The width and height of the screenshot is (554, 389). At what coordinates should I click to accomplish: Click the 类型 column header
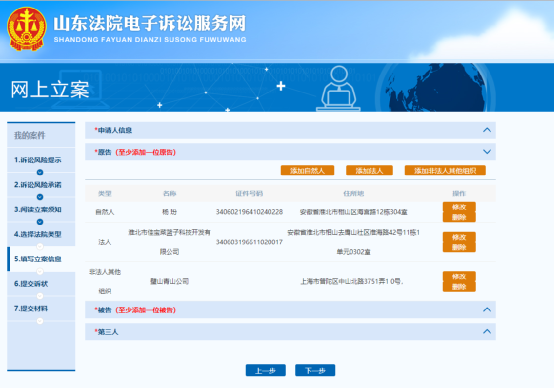tap(105, 194)
